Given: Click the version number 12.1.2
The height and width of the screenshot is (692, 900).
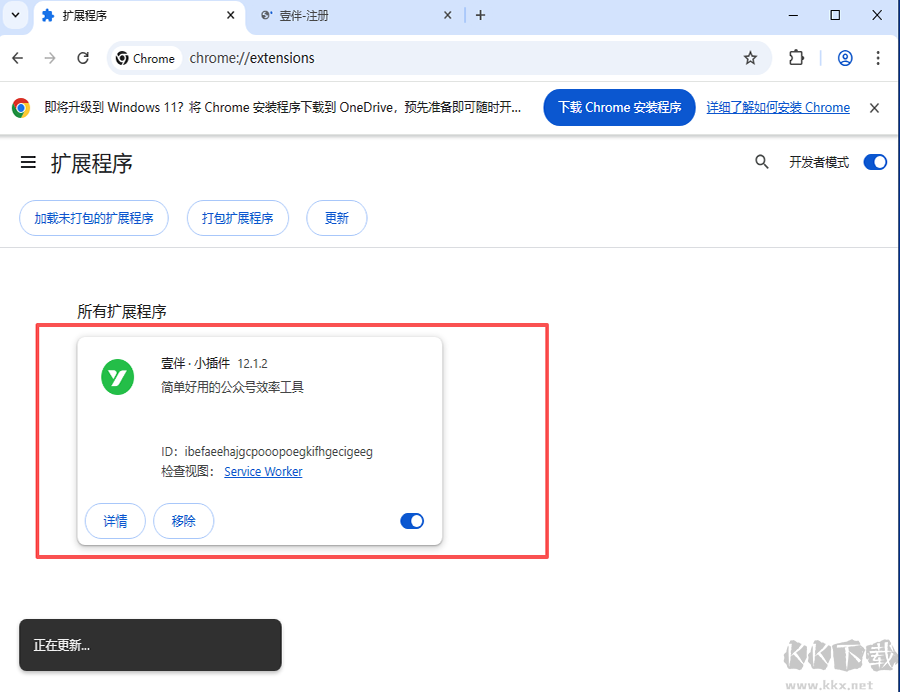Looking at the screenshot, I should pos(253,364).
